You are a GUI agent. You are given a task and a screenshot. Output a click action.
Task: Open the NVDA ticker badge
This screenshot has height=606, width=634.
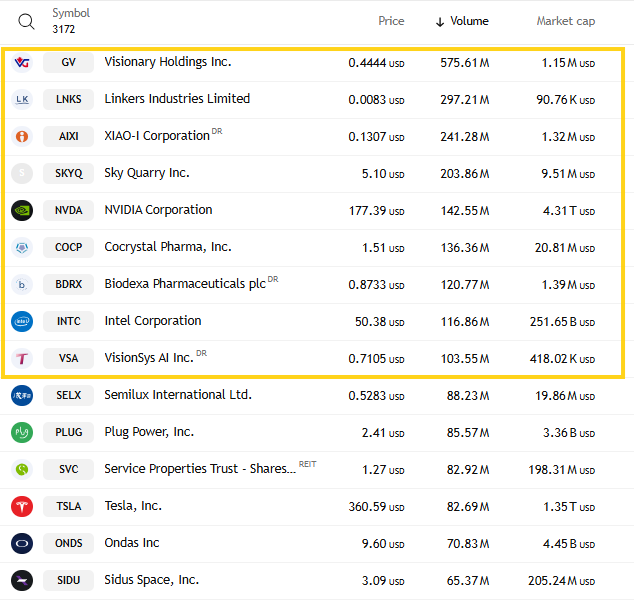tap(68, 211)
